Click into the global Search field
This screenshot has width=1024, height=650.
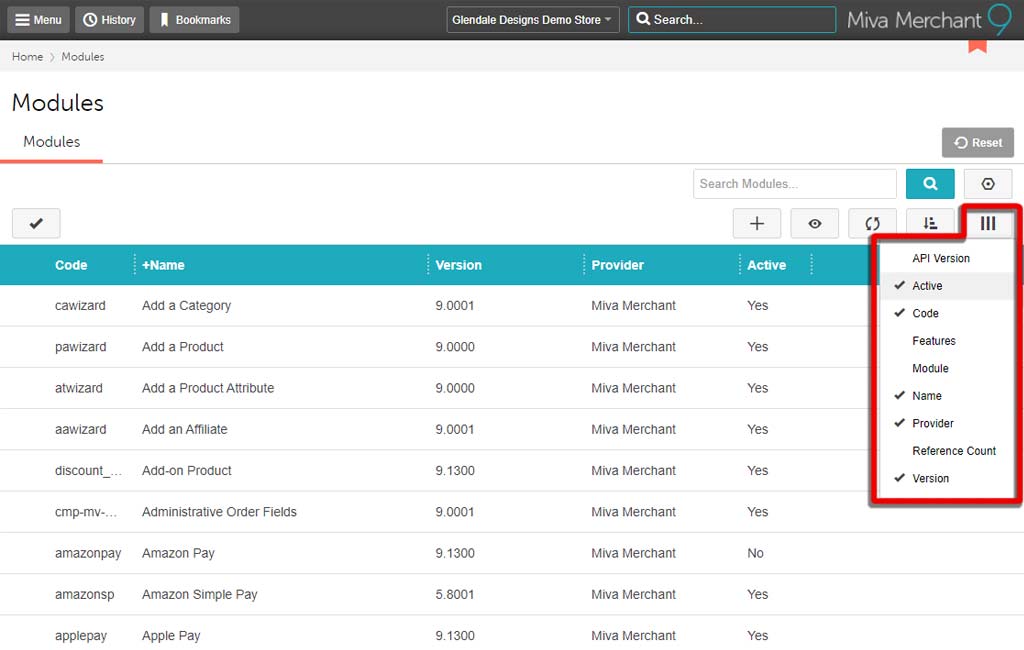(731, 20)
